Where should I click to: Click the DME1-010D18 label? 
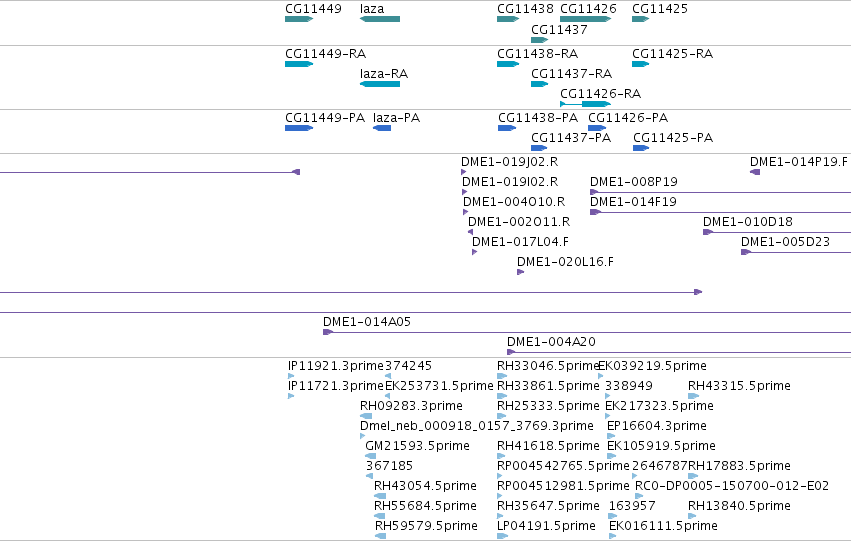point(748,222)
